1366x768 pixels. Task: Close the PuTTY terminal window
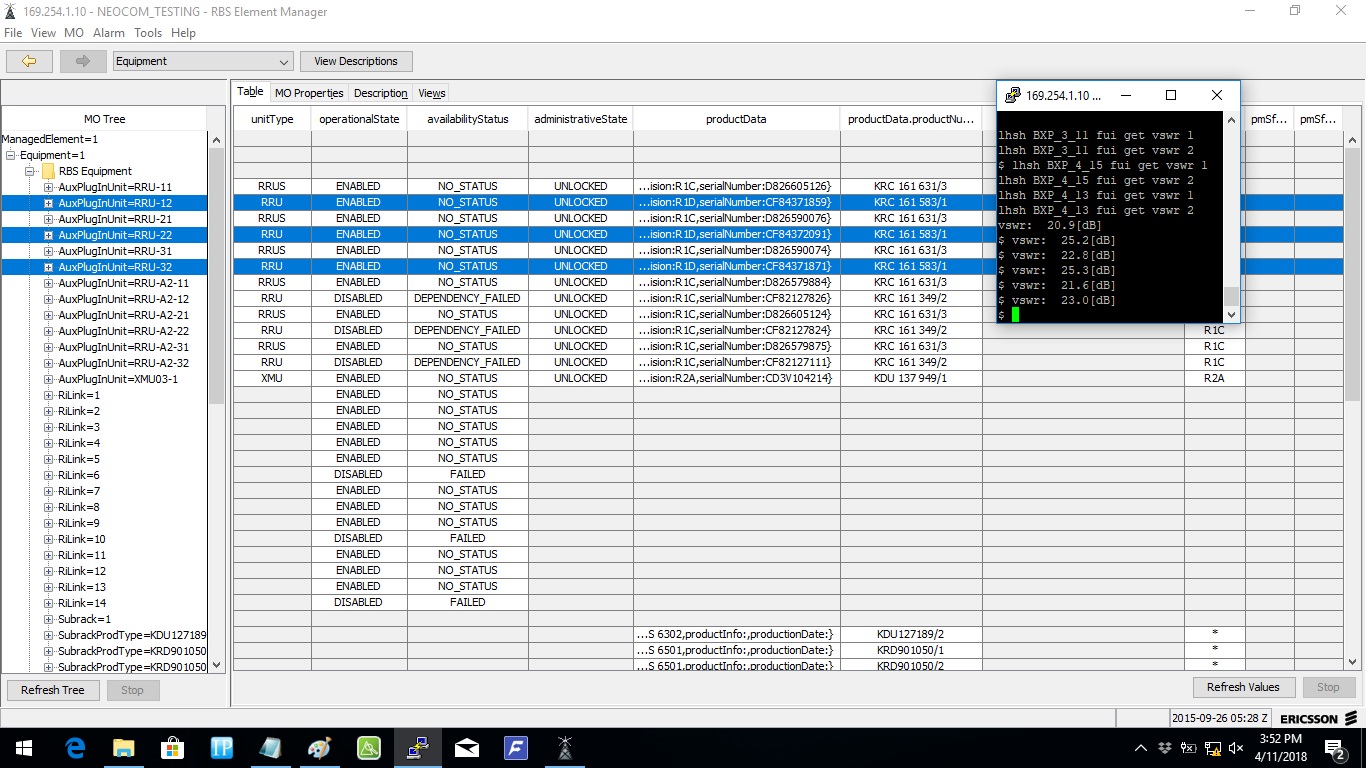click(x=1217, y=95)
